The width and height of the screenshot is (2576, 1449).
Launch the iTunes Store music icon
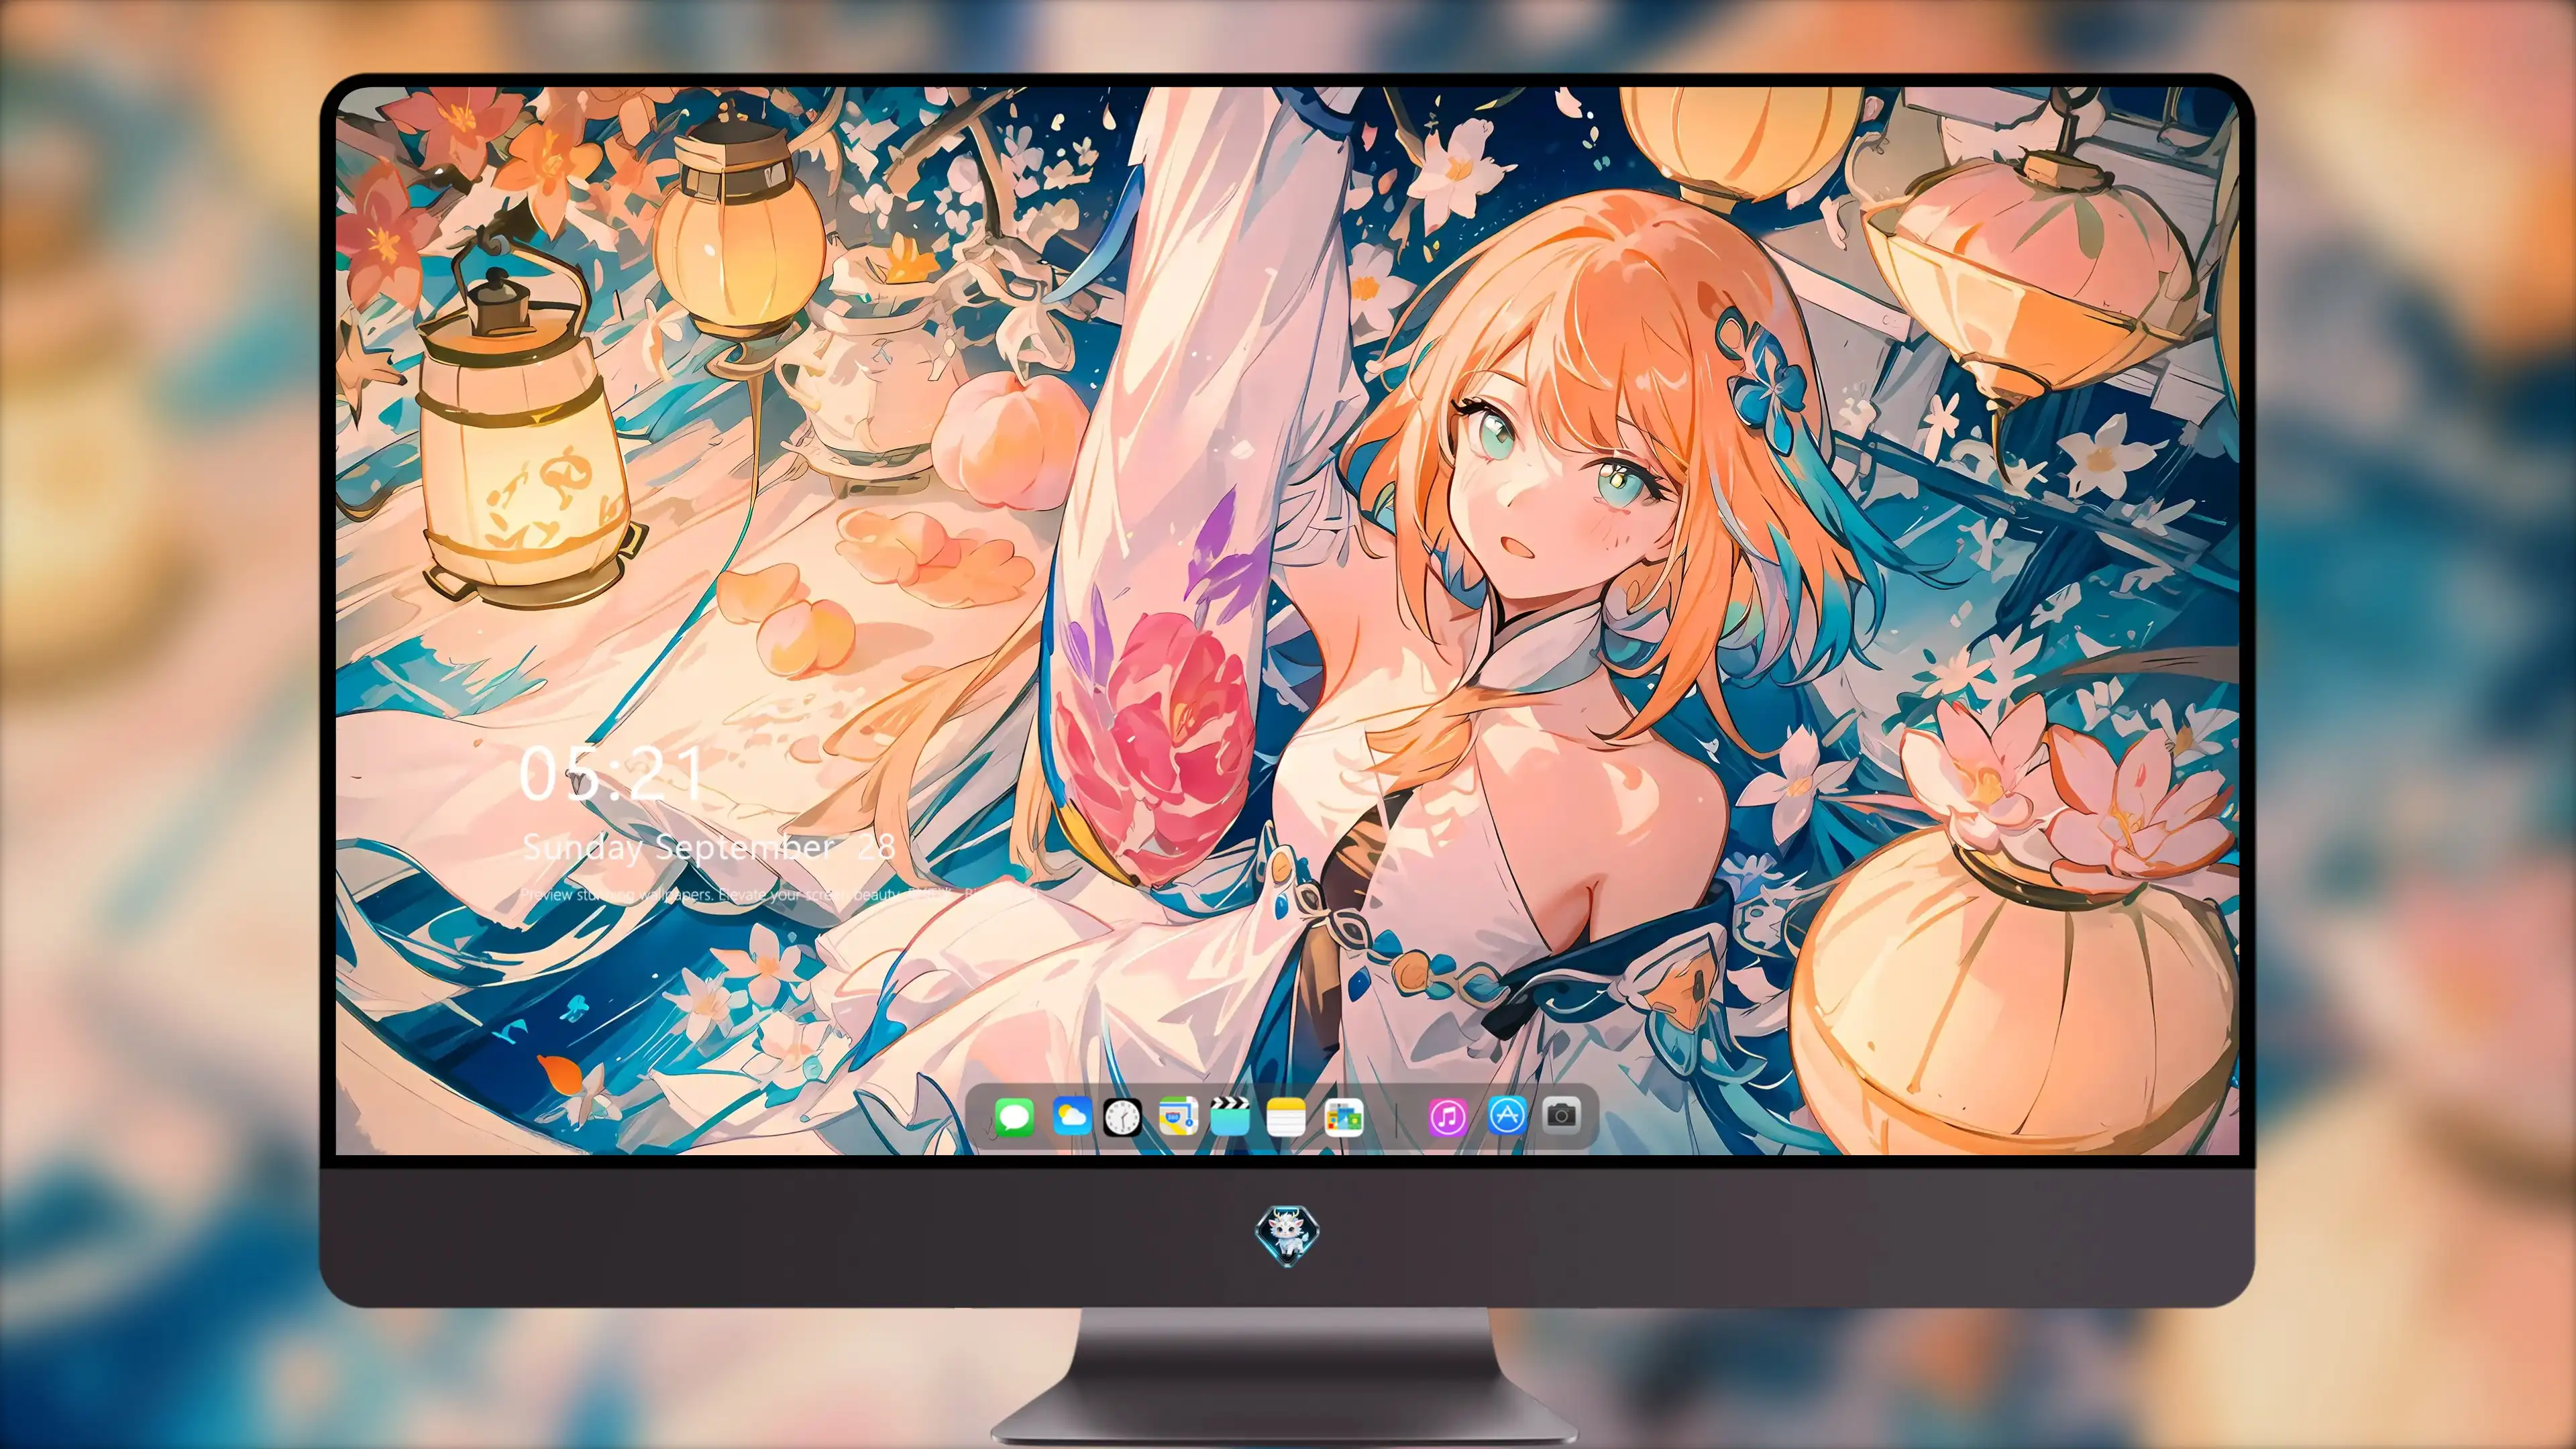point(1447,1116)
